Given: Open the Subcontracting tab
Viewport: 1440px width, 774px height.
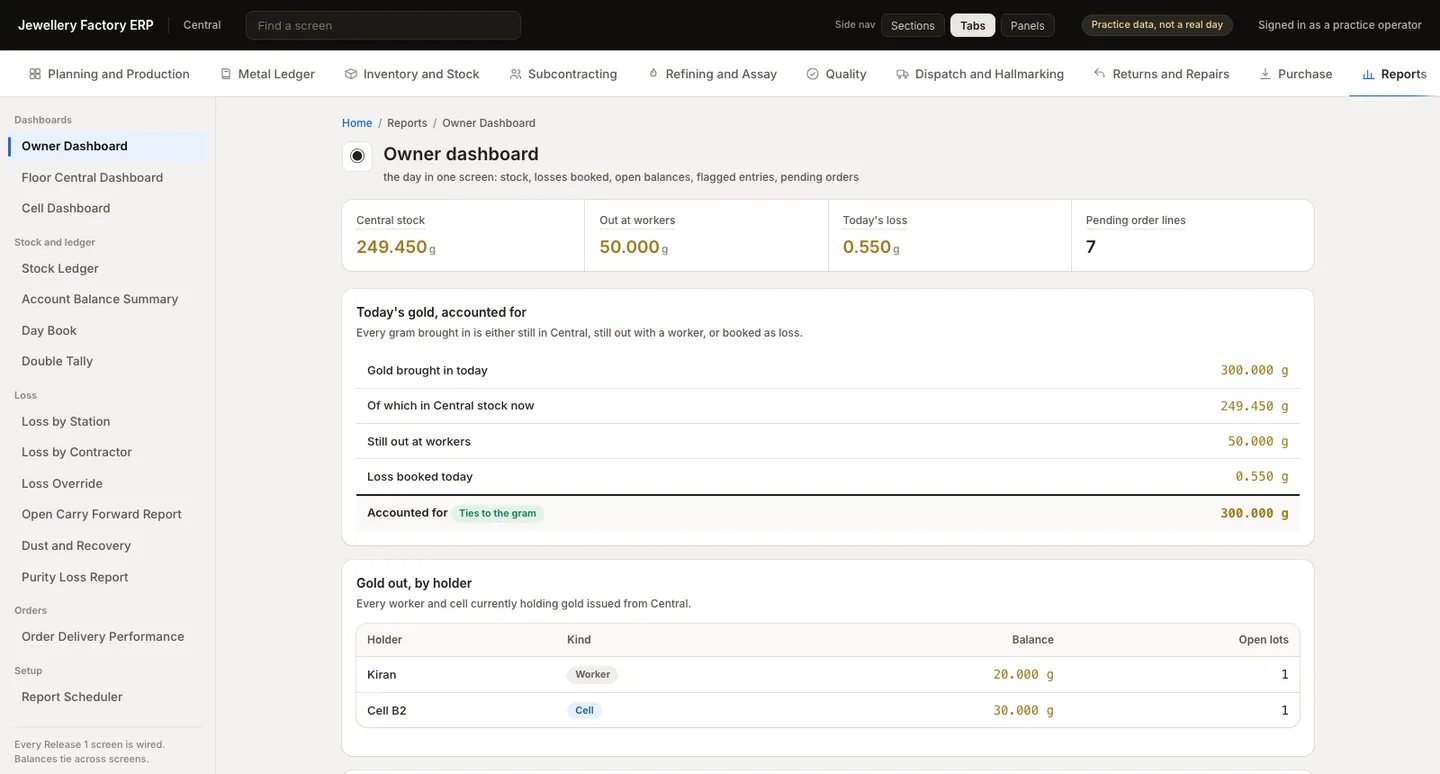Looking at the screenshot, I should 563,74.
